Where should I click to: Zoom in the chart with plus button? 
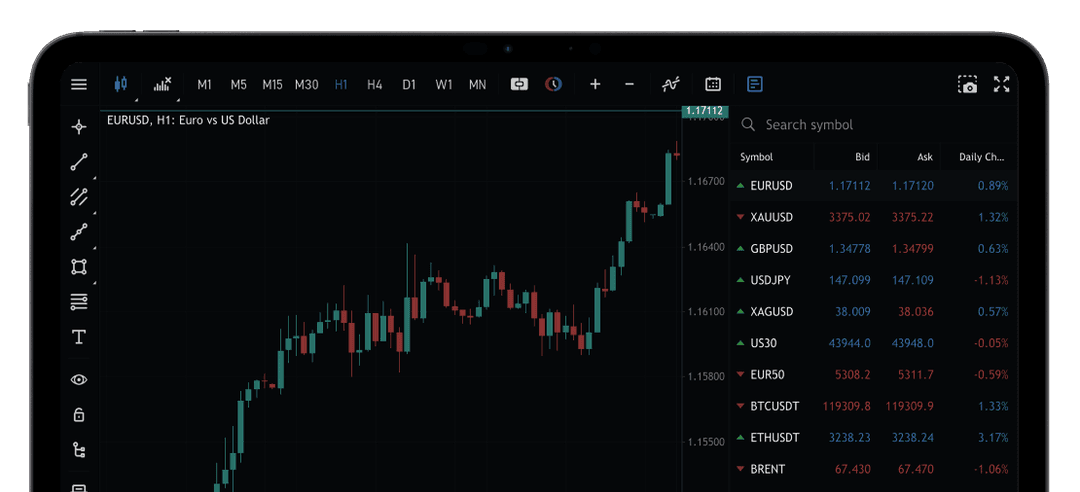[x=595, y=85]
